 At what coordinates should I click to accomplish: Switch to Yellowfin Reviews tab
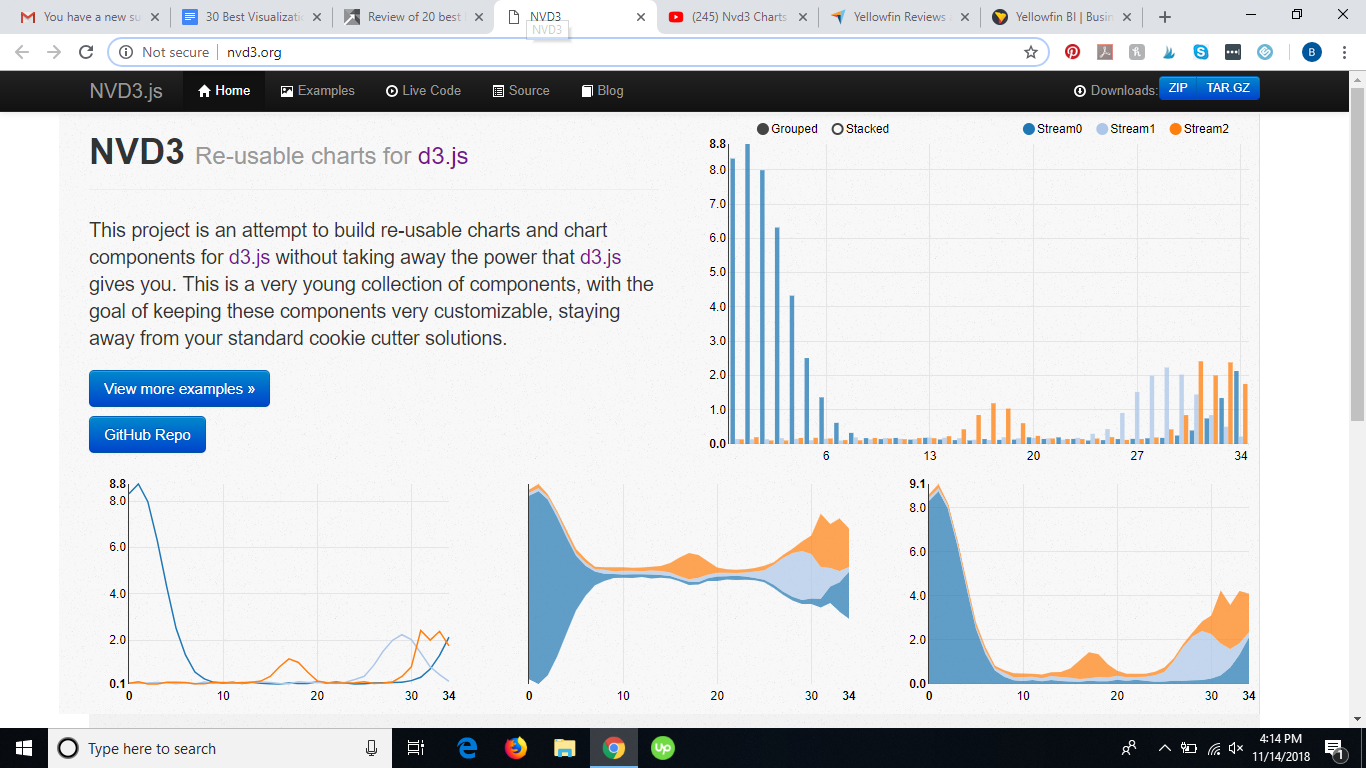click(900, 17)
